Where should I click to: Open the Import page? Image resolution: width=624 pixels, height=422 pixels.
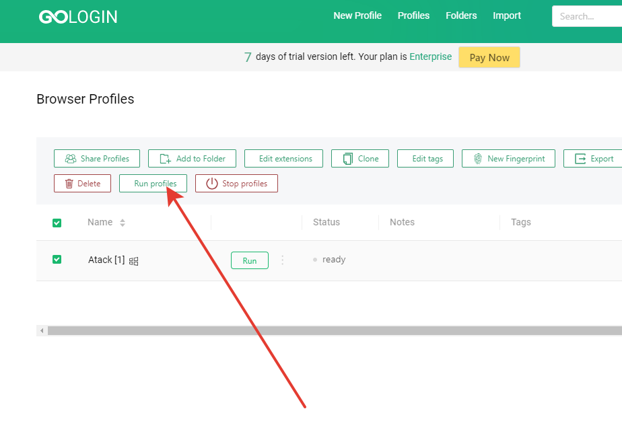(507, 16)
